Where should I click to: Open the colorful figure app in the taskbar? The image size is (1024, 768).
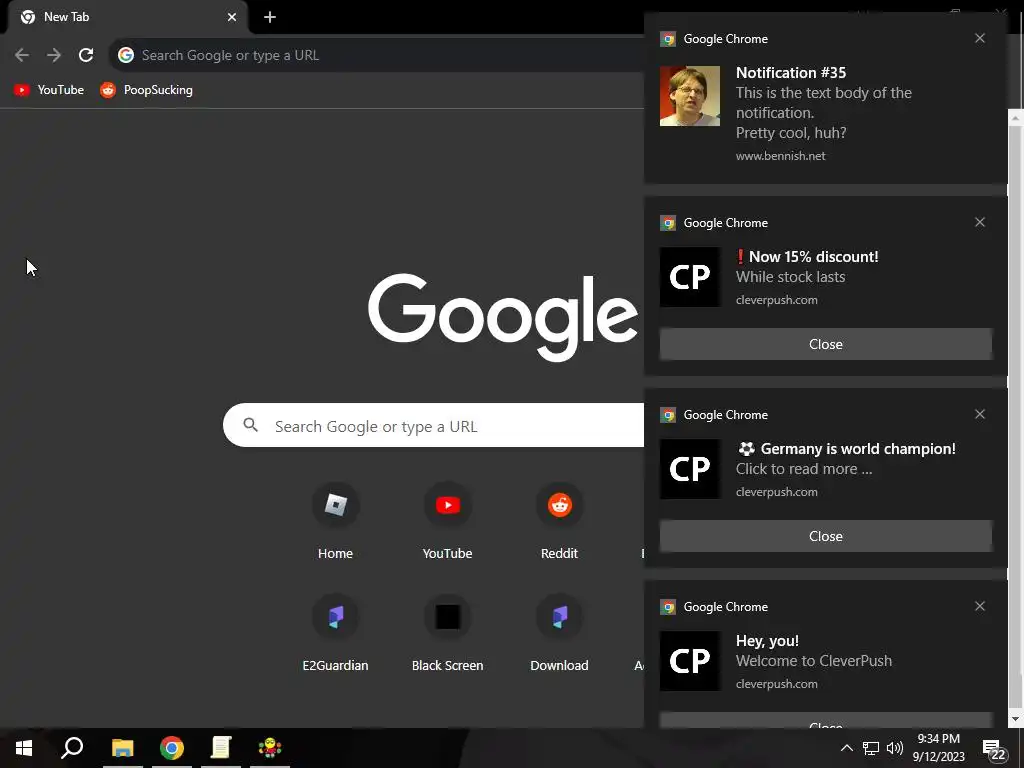(270, 748)
